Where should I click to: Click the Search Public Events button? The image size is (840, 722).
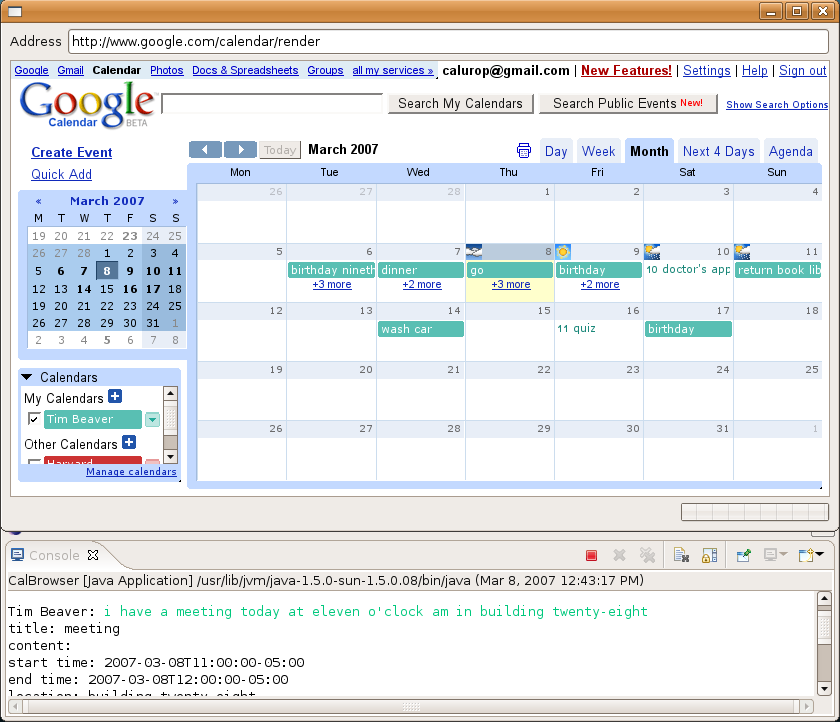point(627,103)
